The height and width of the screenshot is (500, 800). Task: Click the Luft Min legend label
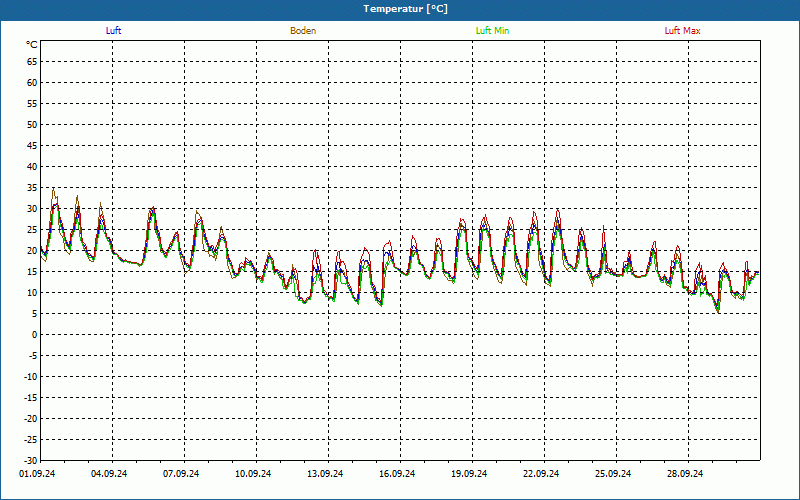[492, 31]
